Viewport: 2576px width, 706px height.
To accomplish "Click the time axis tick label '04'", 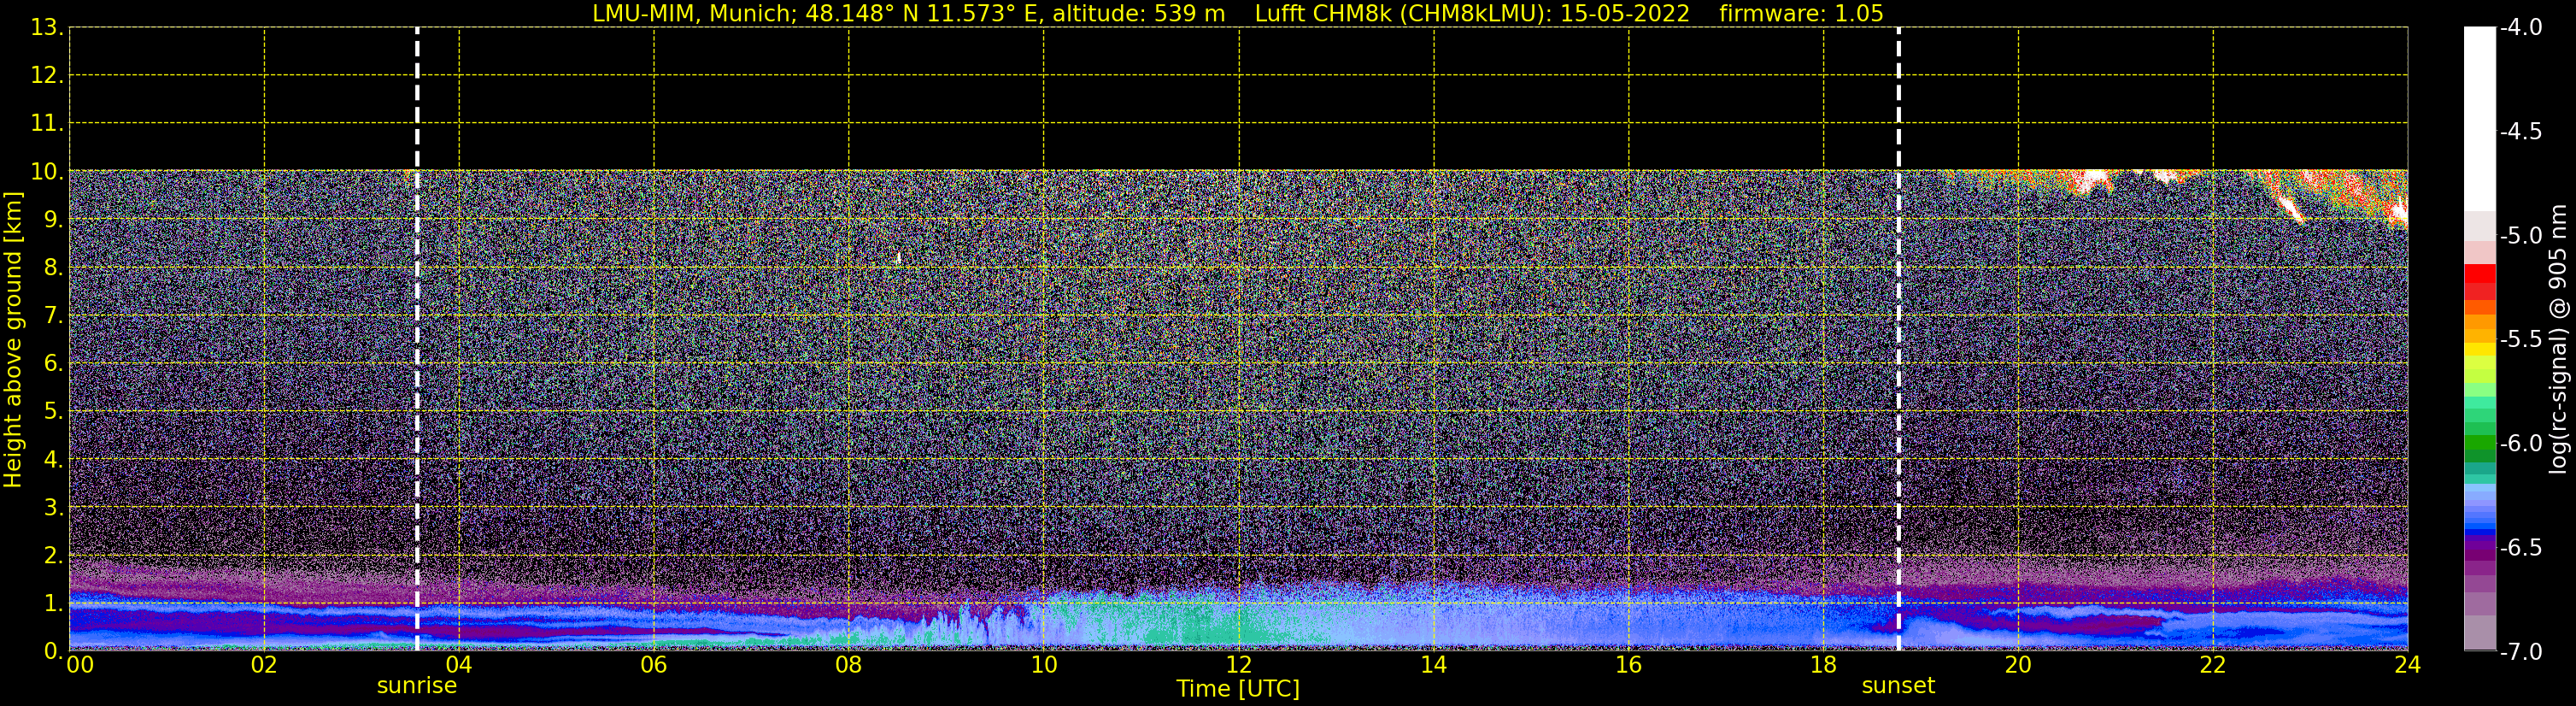I will [x=459, y=665].
